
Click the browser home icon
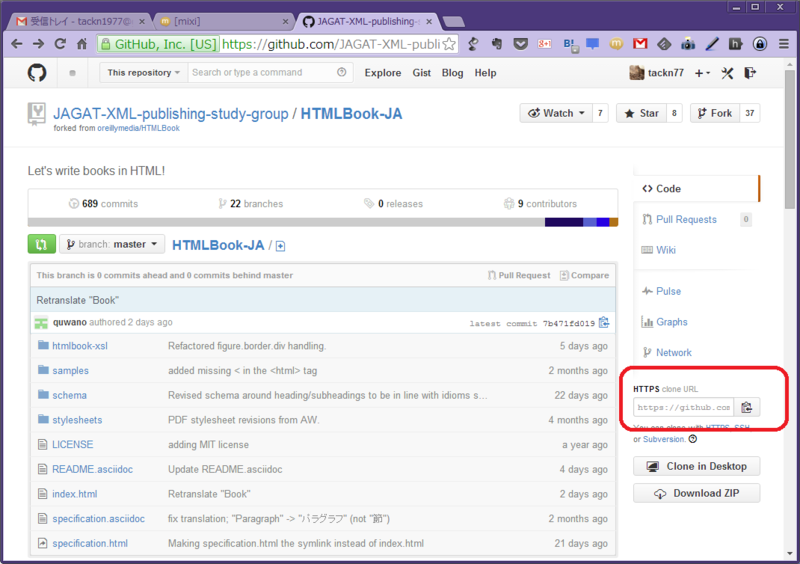pyautogui.click(x=82, y=44)
